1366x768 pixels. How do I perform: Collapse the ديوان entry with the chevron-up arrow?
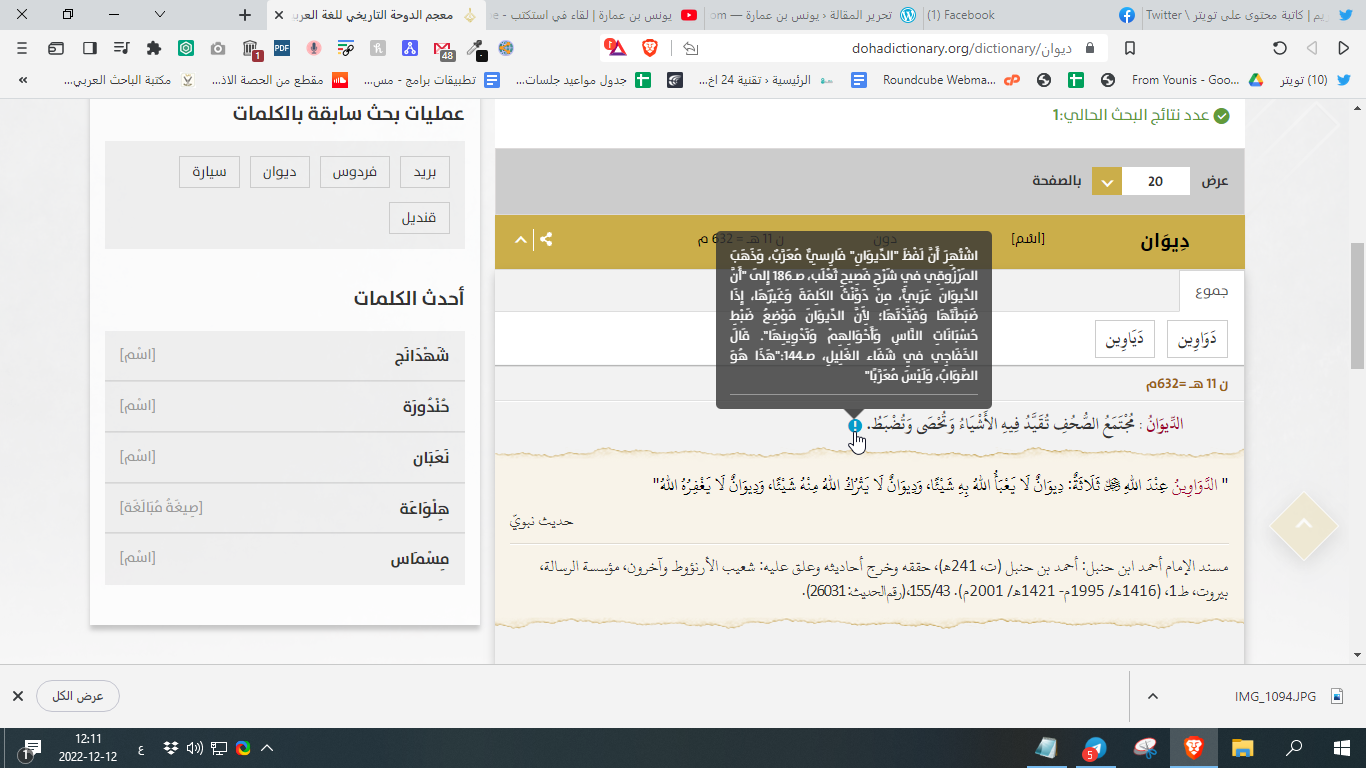[x=519, y=240]
